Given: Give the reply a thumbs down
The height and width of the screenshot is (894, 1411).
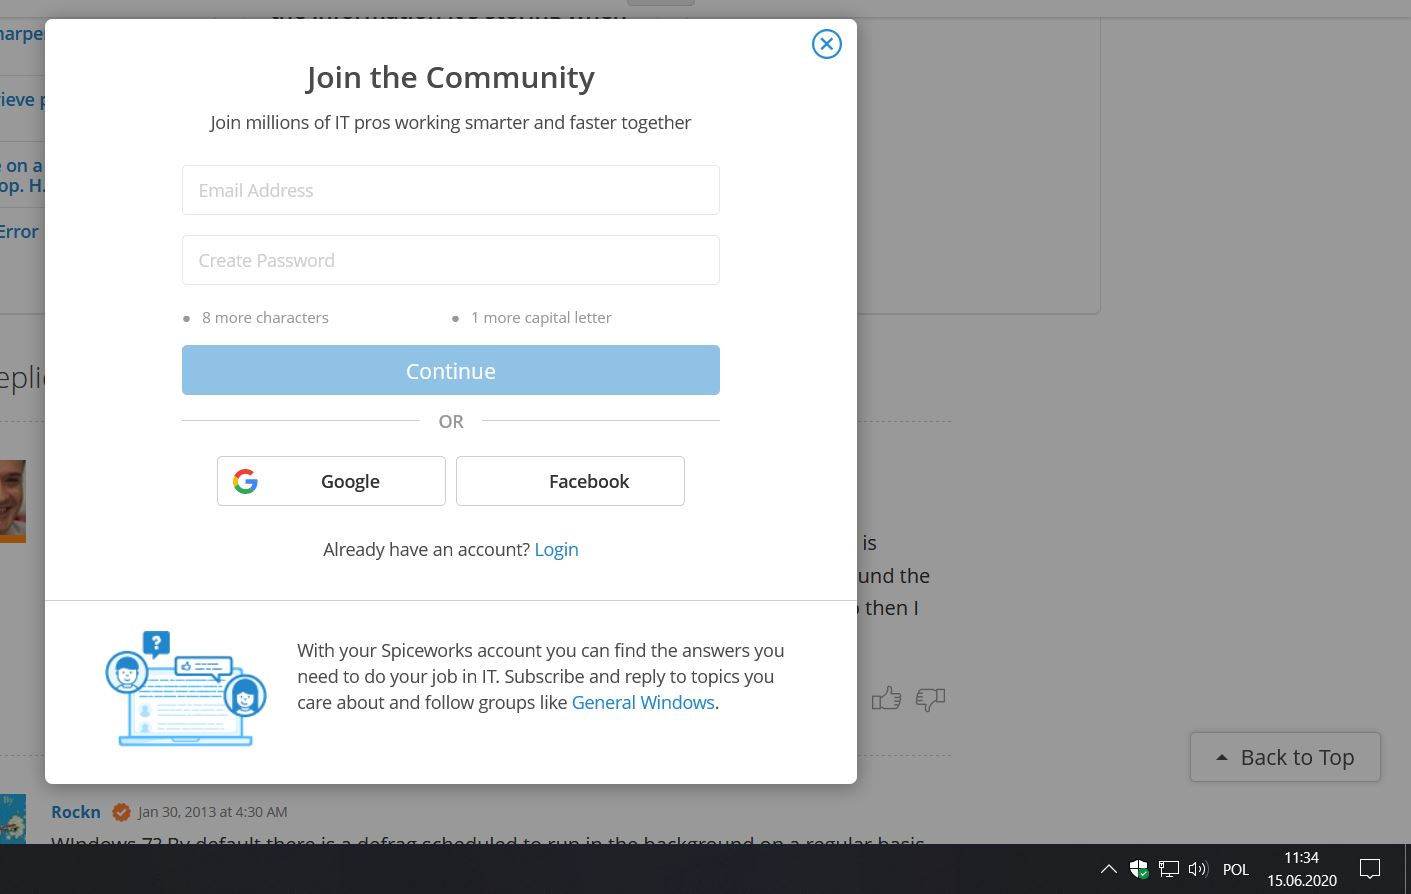Looking at the screenshot, I should pos(930,699).
